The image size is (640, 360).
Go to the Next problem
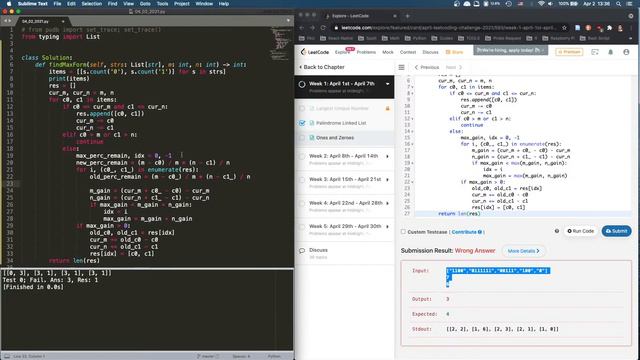453,67
